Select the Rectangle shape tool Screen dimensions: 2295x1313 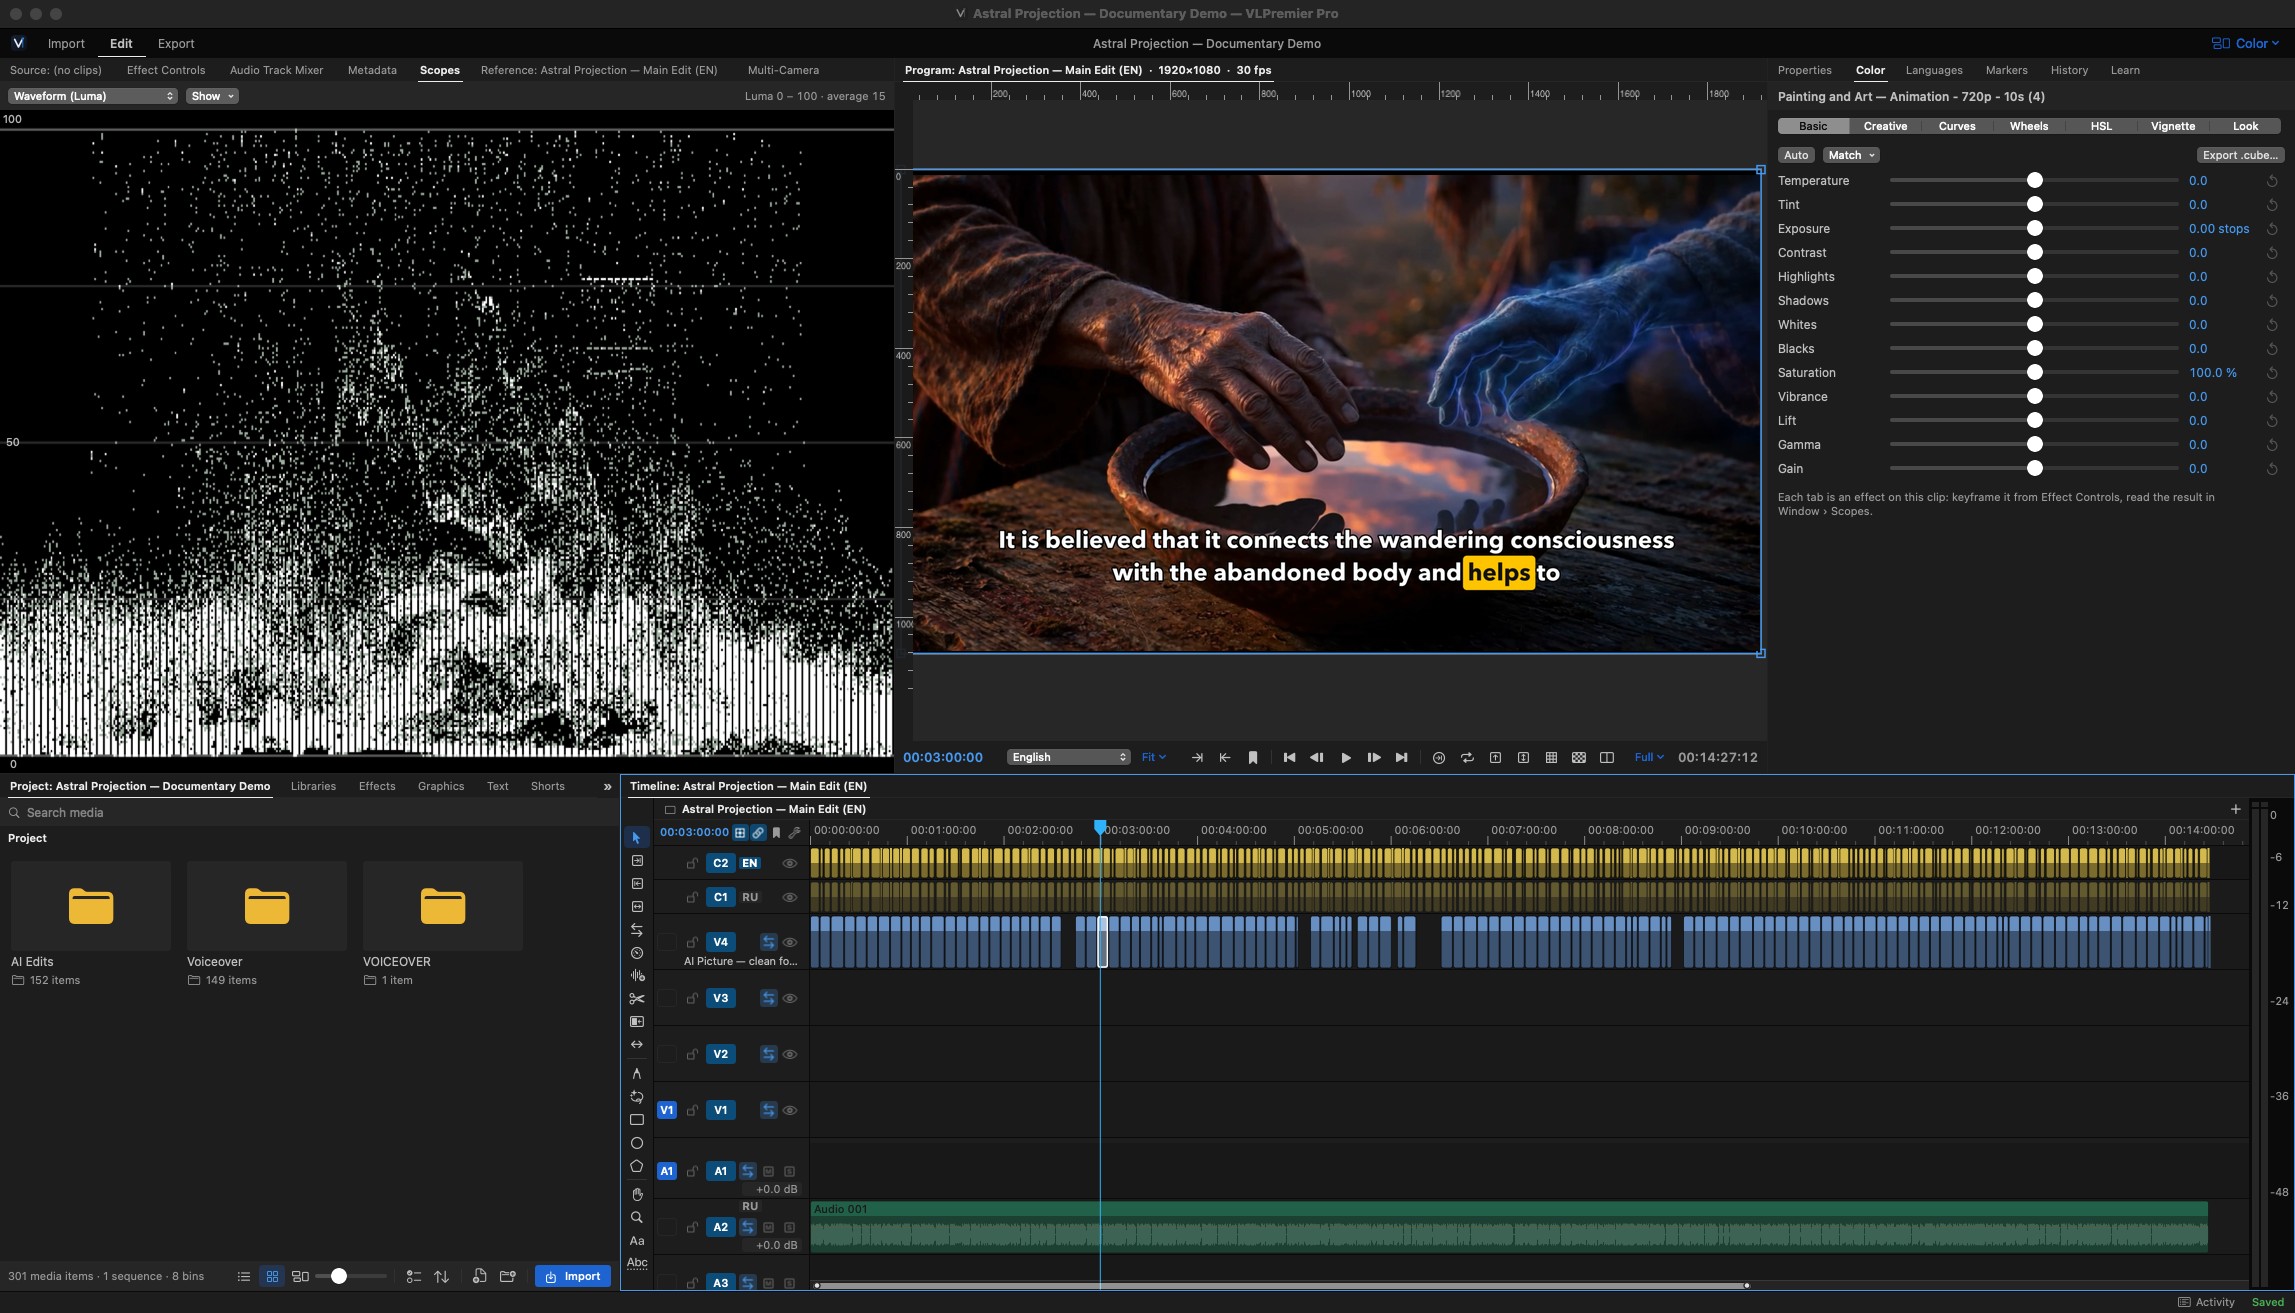pyautogui.click(x=636, y=1120)
